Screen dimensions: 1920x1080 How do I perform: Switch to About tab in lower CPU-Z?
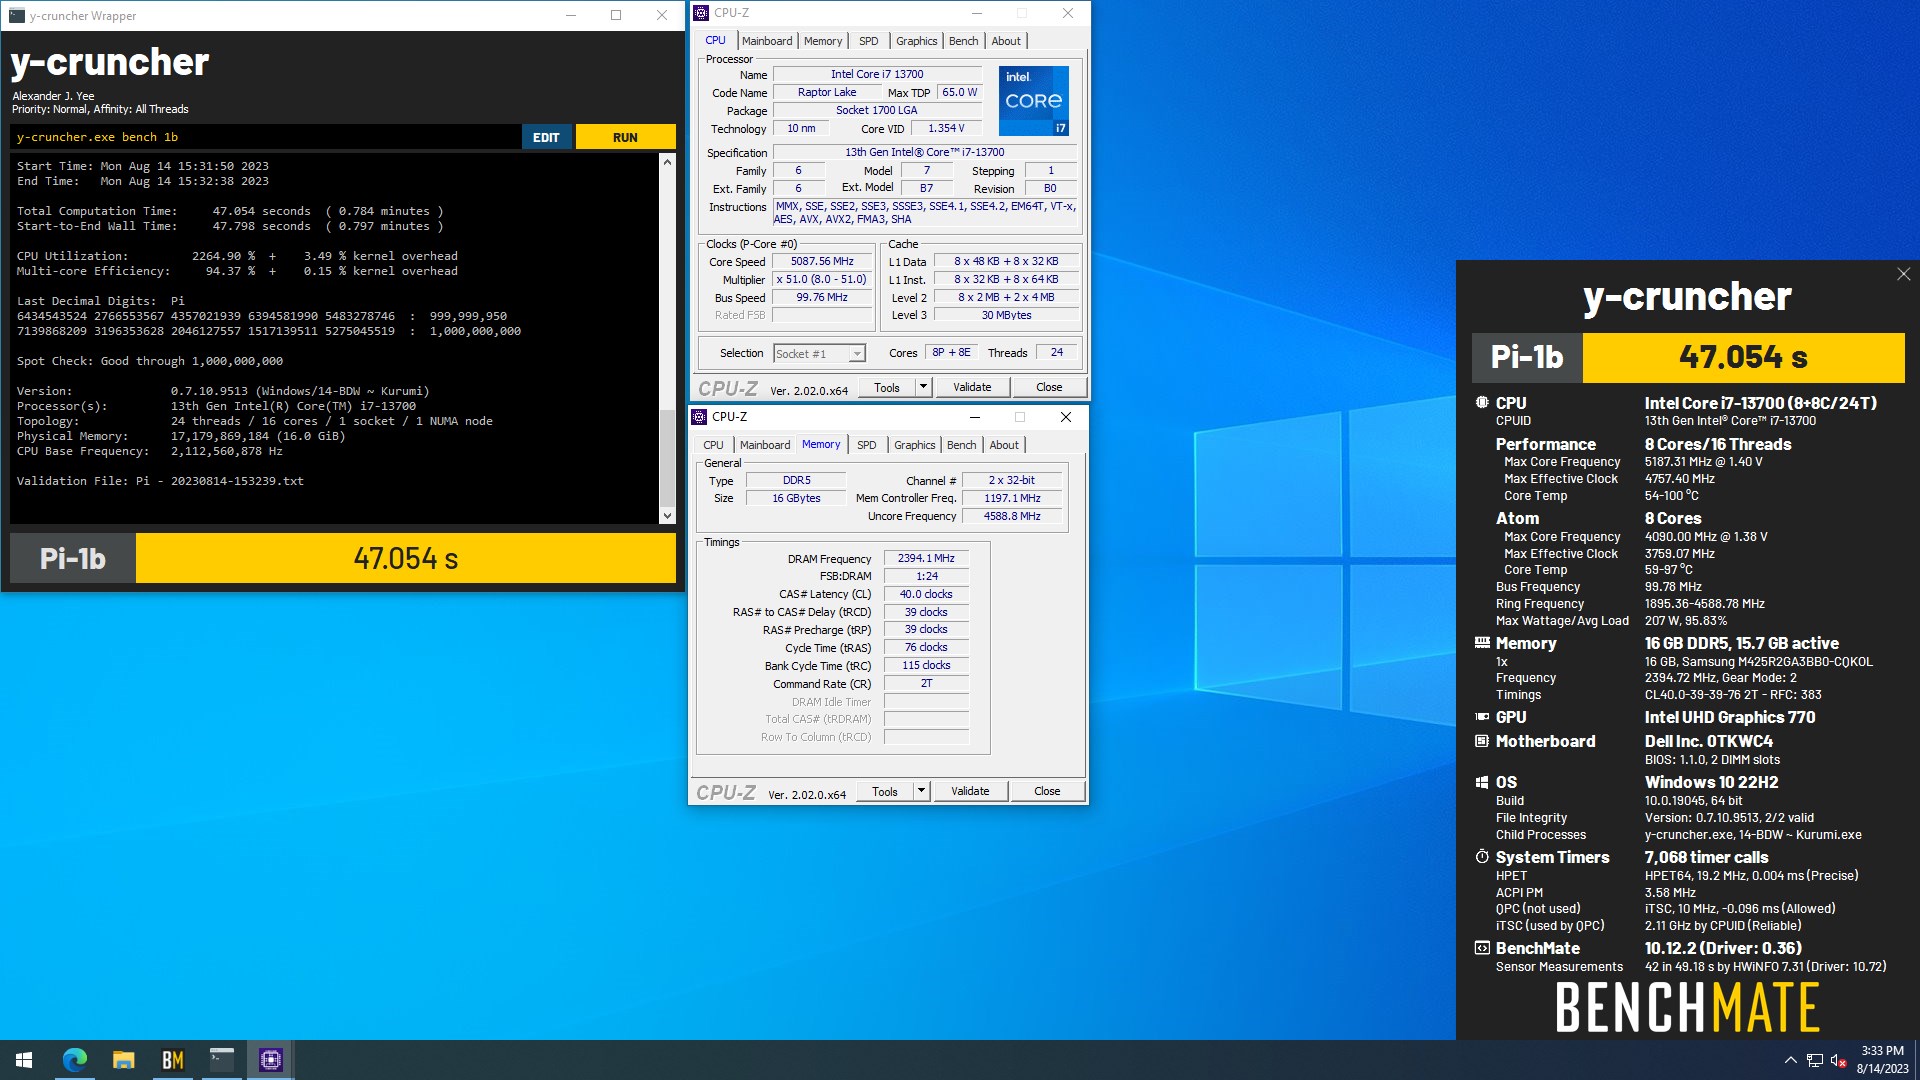[1004, 445]
